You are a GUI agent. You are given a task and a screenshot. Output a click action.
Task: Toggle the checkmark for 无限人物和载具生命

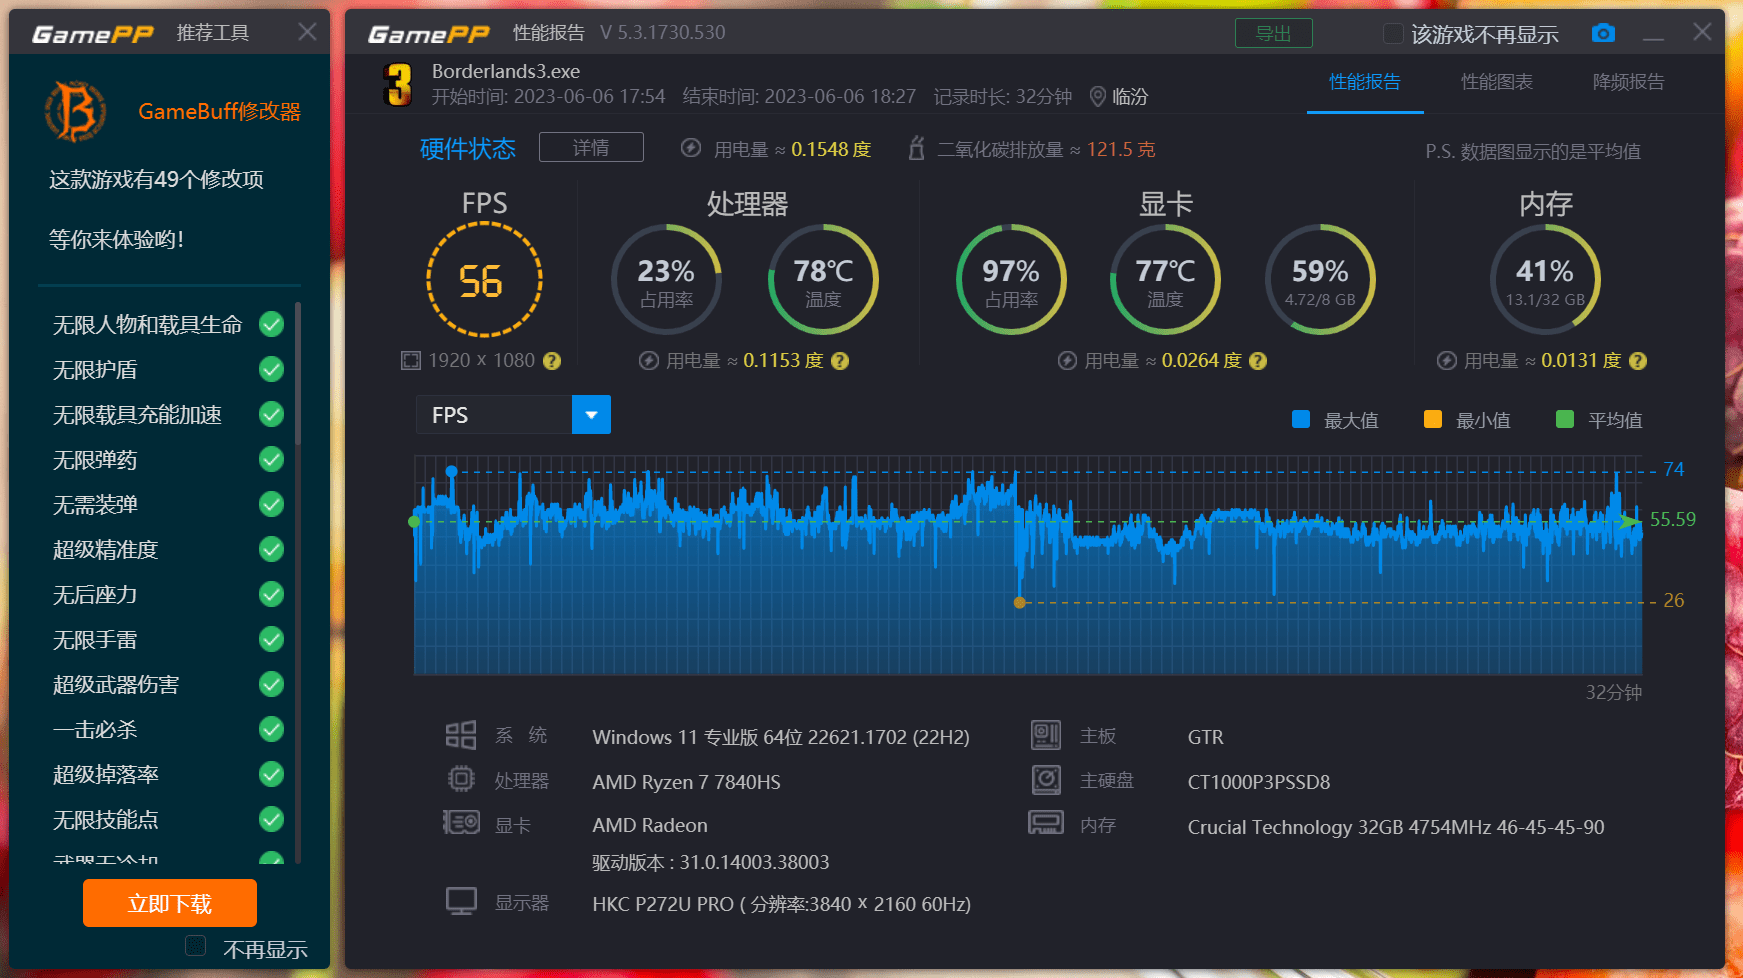pyautogui.click(x=271, y=324)
